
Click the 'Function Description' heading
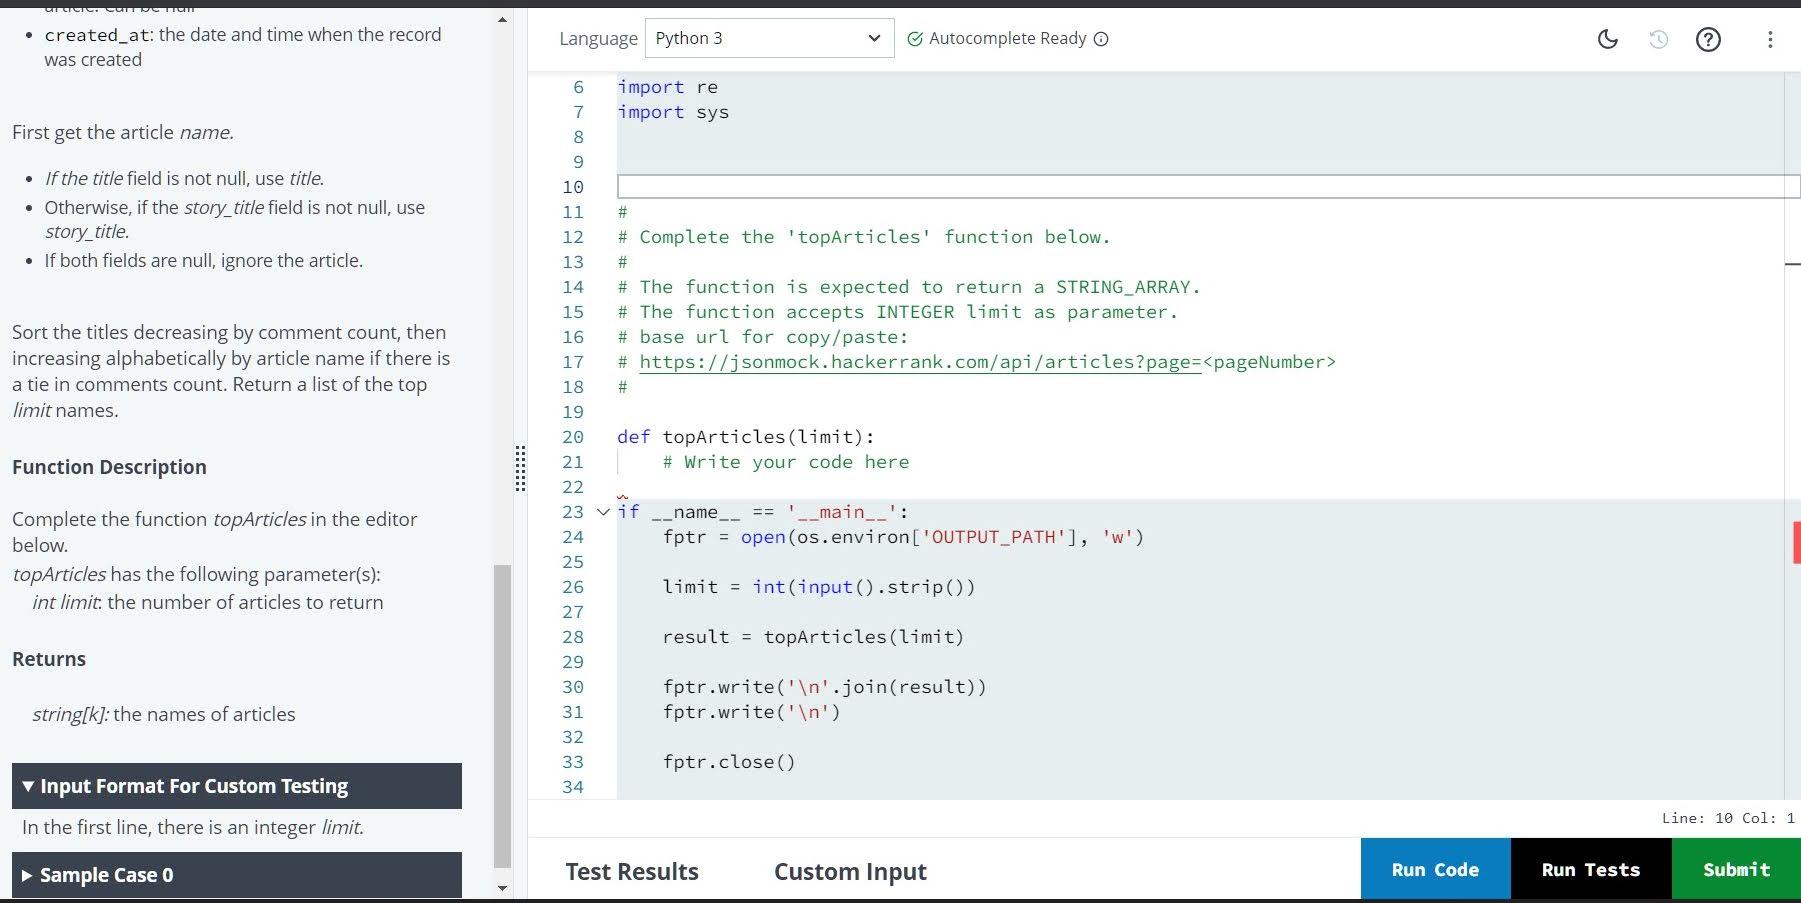coord(109,467)
